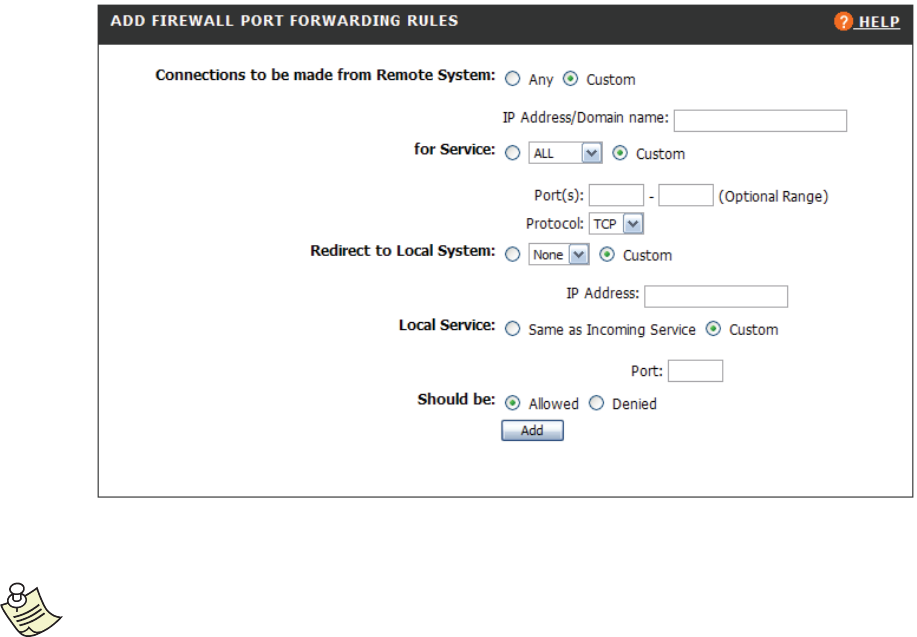Click the starting Port(s) input field
The height and width of the screenshot is (637, 917).
pos(617,195)
